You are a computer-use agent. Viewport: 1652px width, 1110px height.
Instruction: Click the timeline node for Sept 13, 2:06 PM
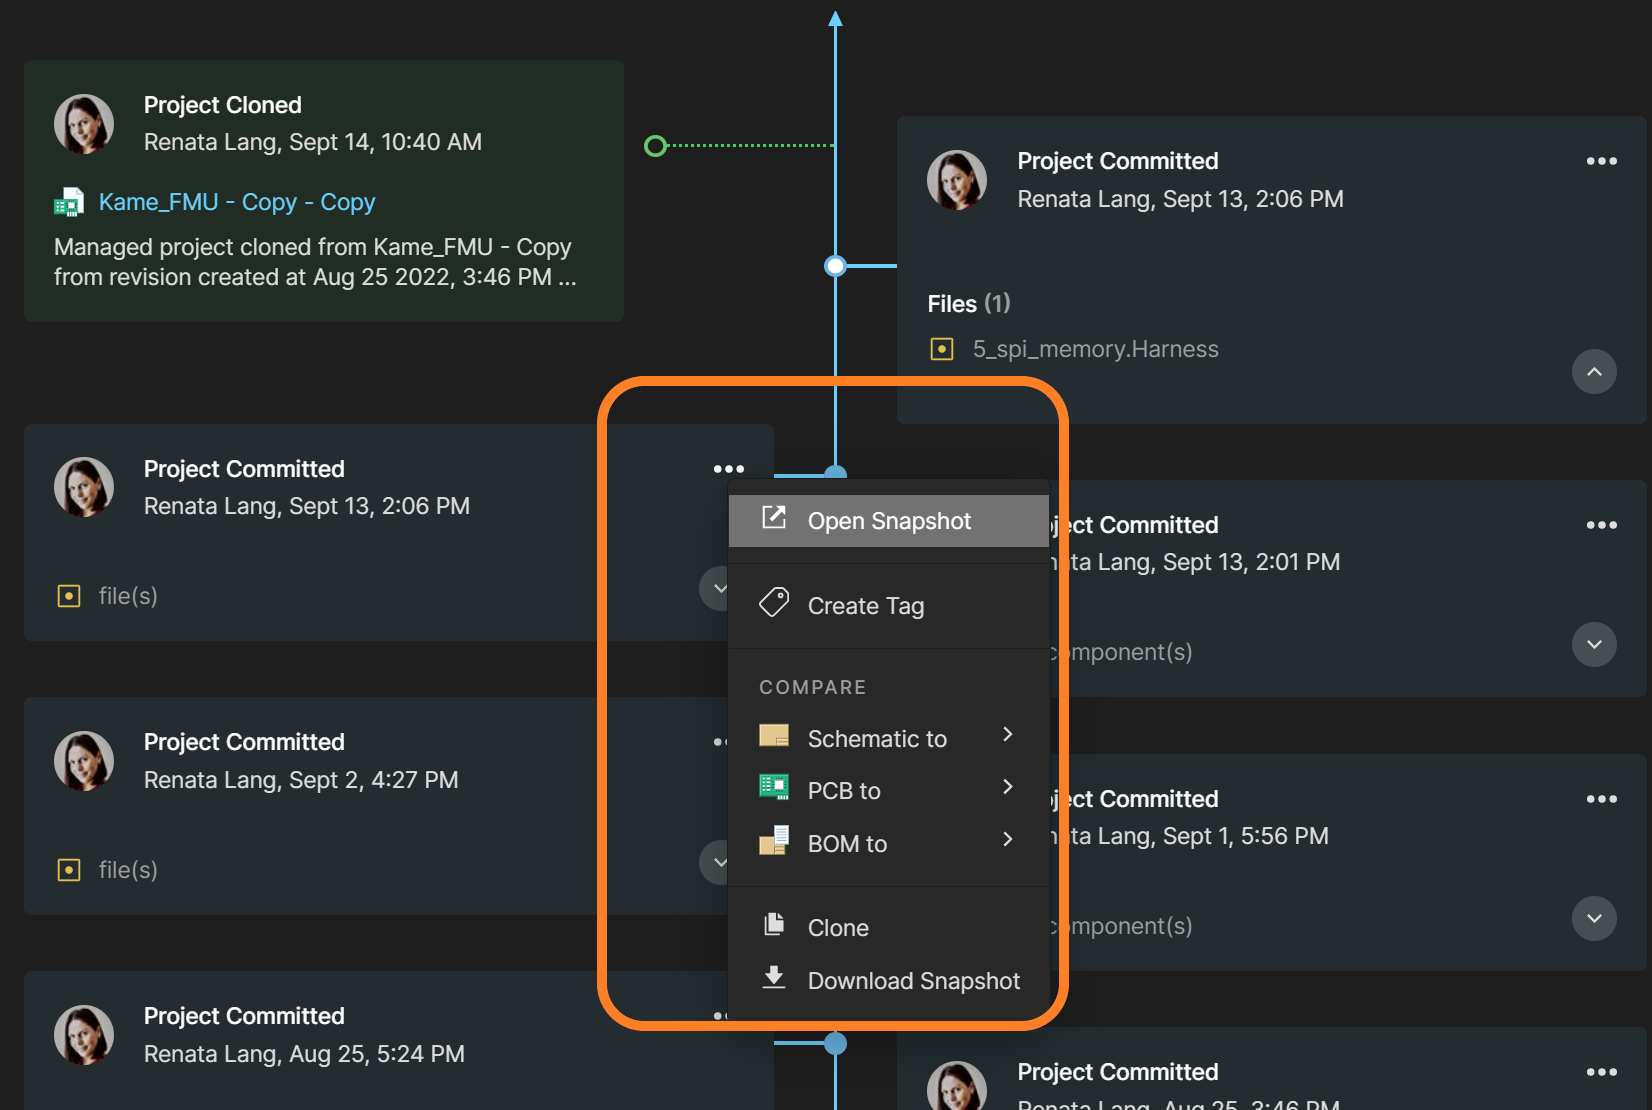[835, 266]
